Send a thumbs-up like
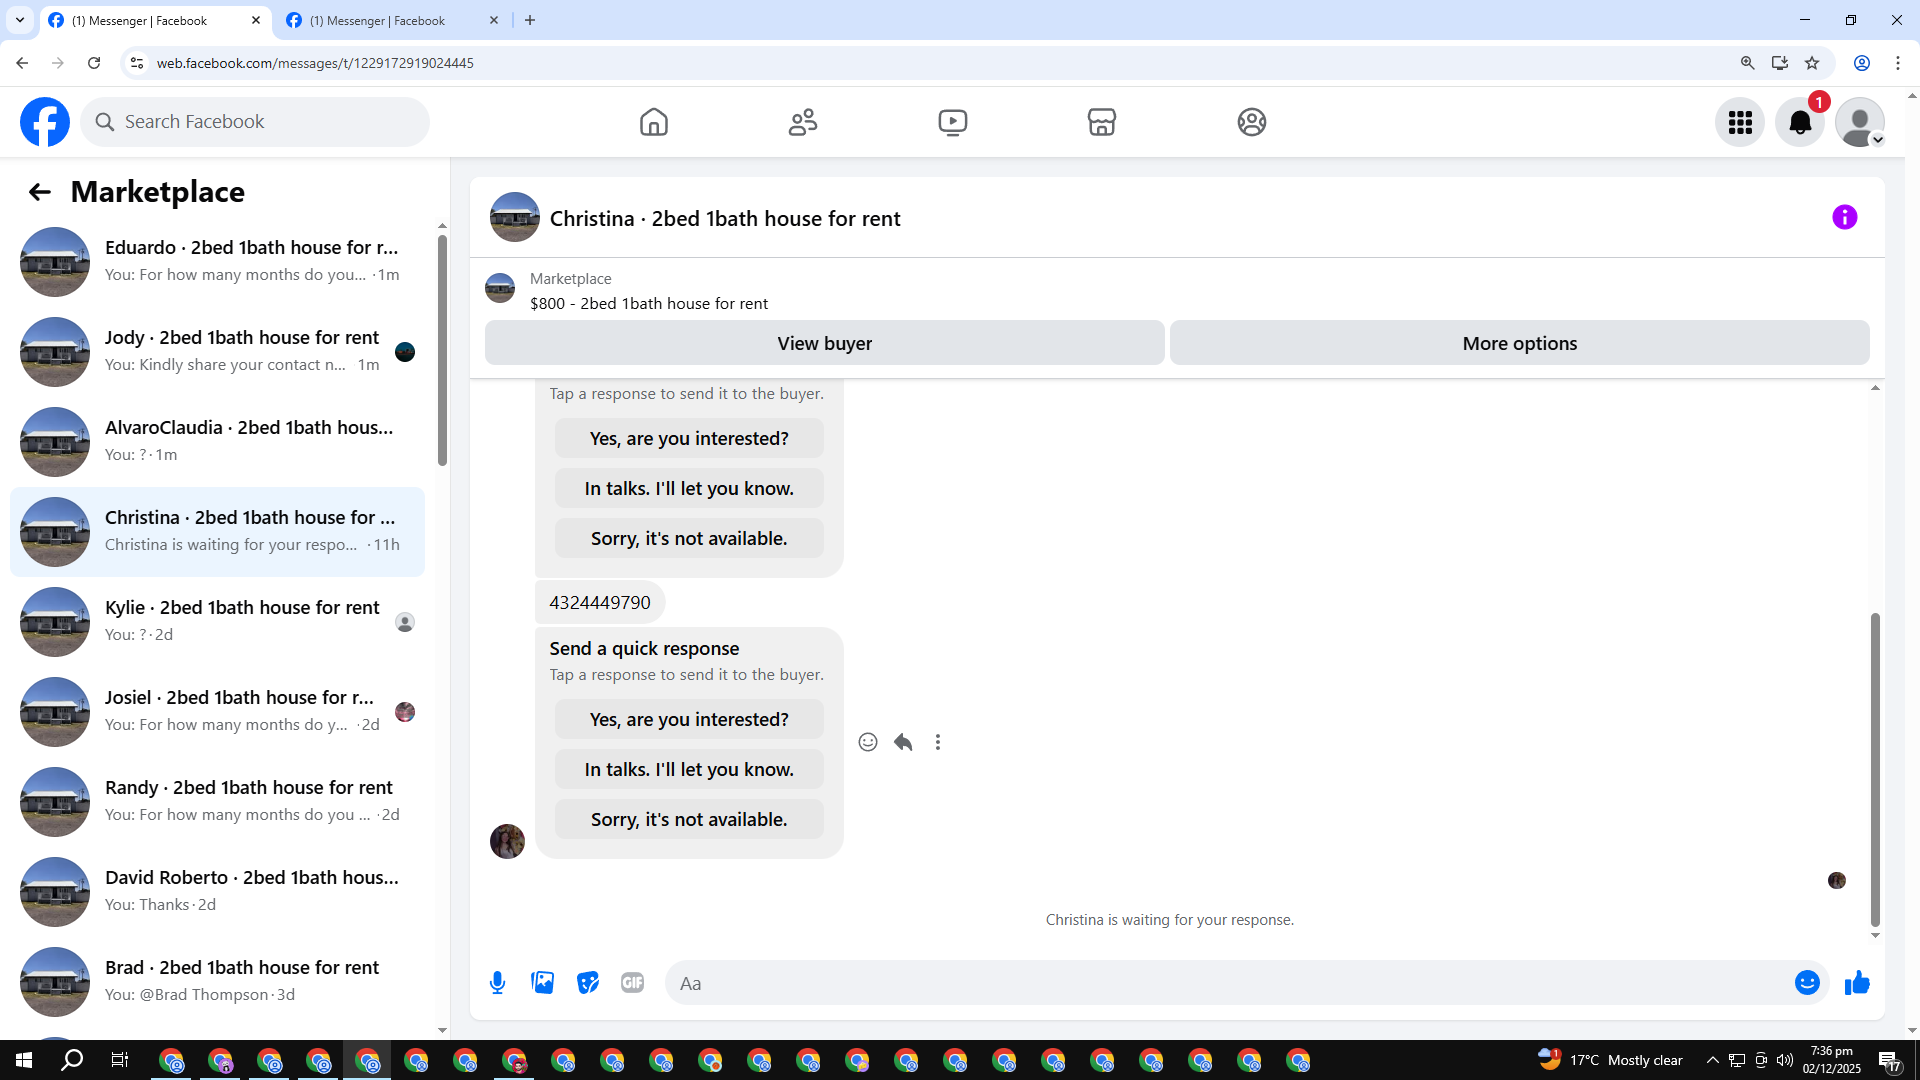The image size is (1920, 1080). (x=1857, y=983)
